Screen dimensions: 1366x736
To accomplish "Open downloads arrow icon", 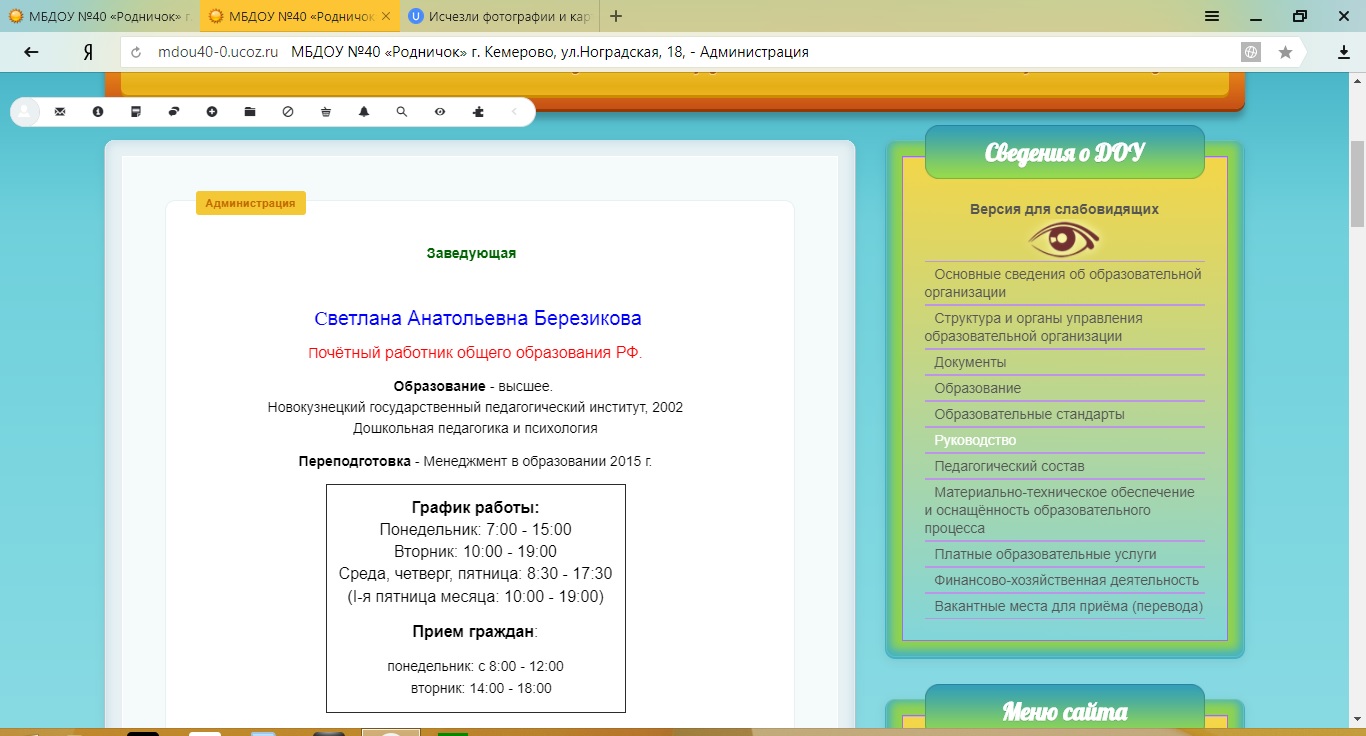I will point(1344,52).
